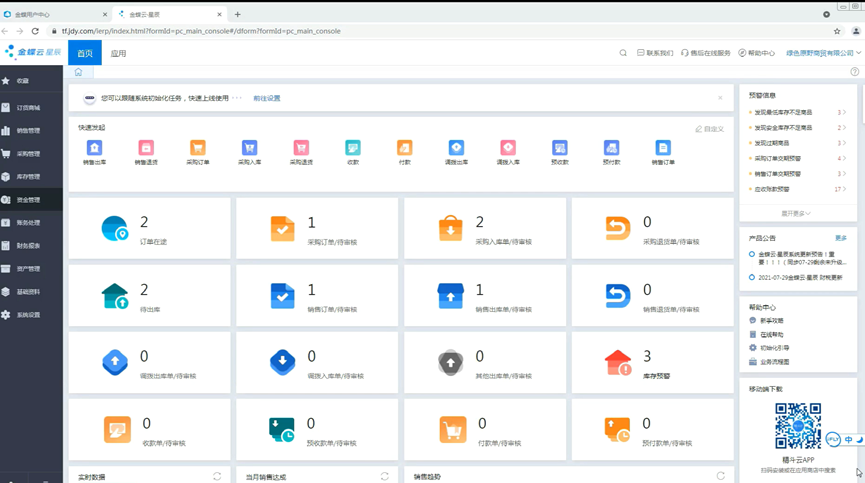Open the 采购退货 quick-start icon

[301, 148]
